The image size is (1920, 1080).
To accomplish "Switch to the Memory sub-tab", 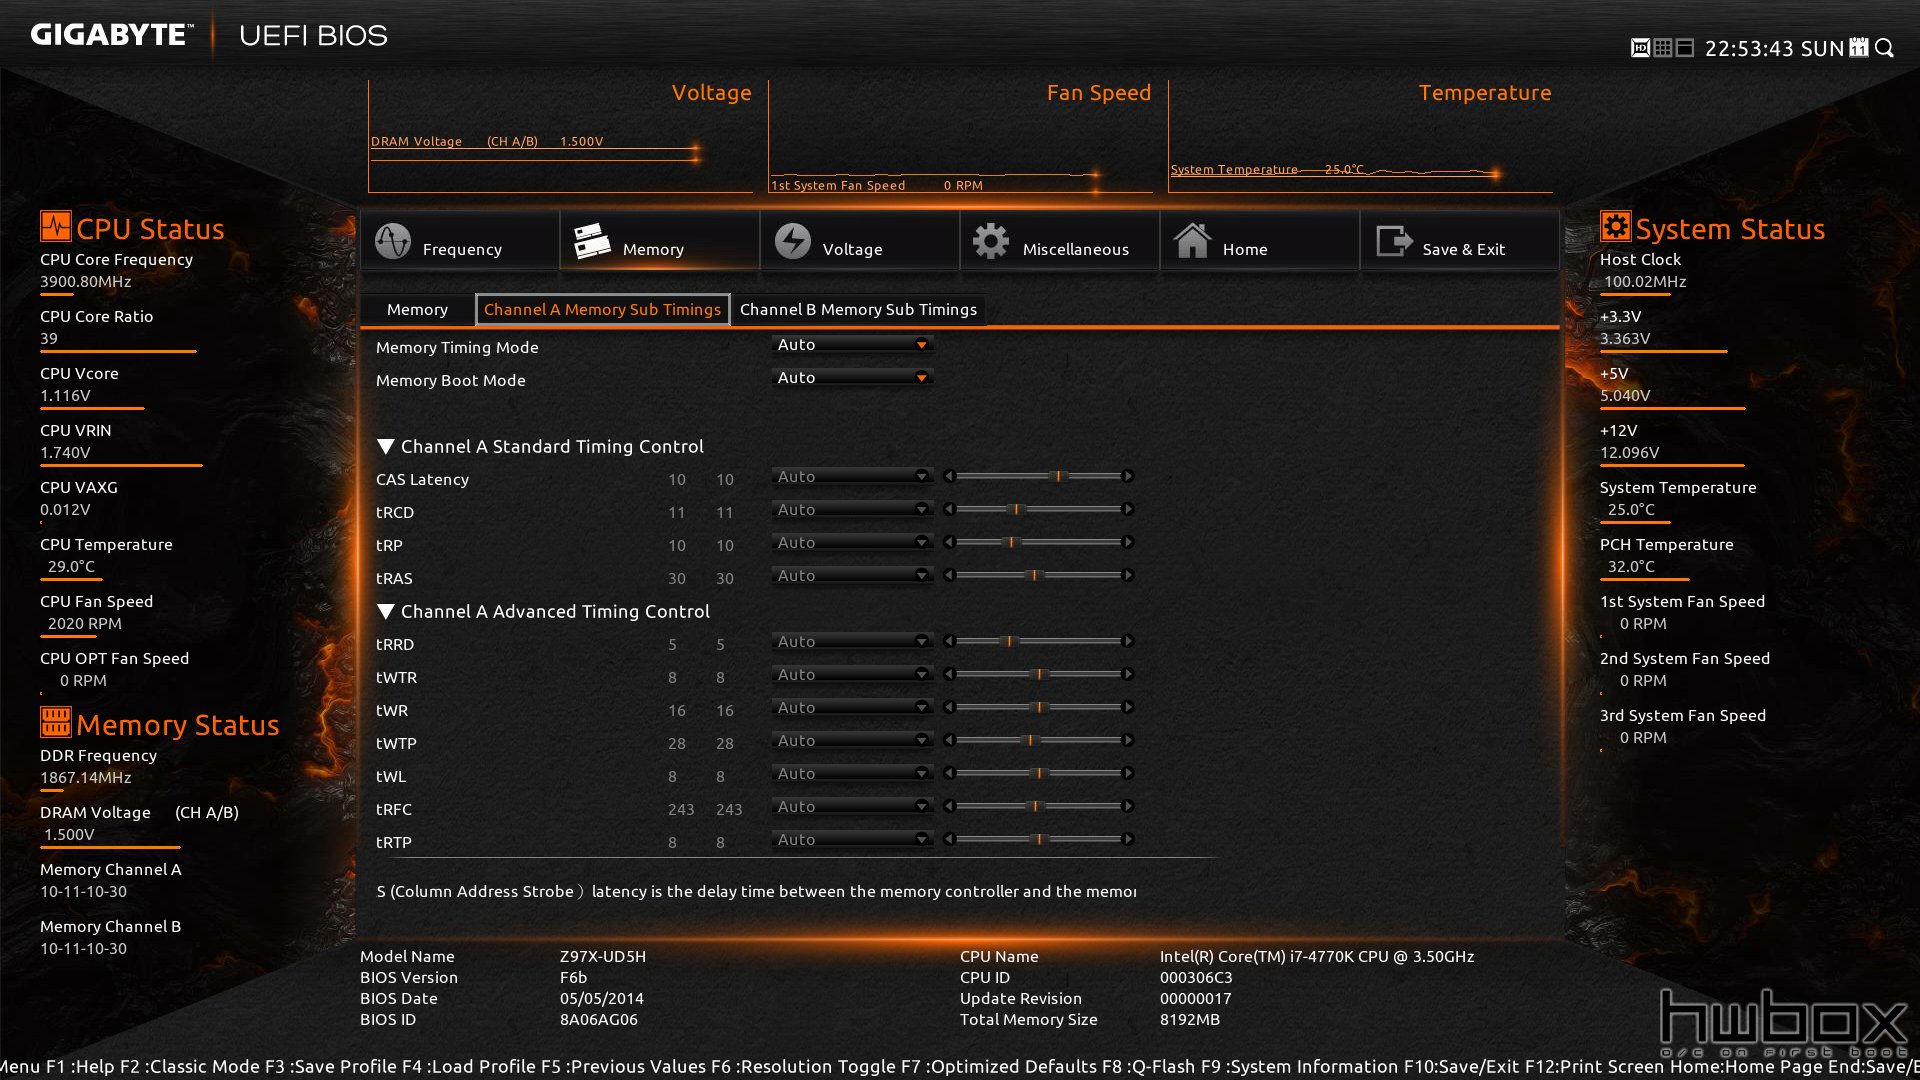I will pos(417,309).
